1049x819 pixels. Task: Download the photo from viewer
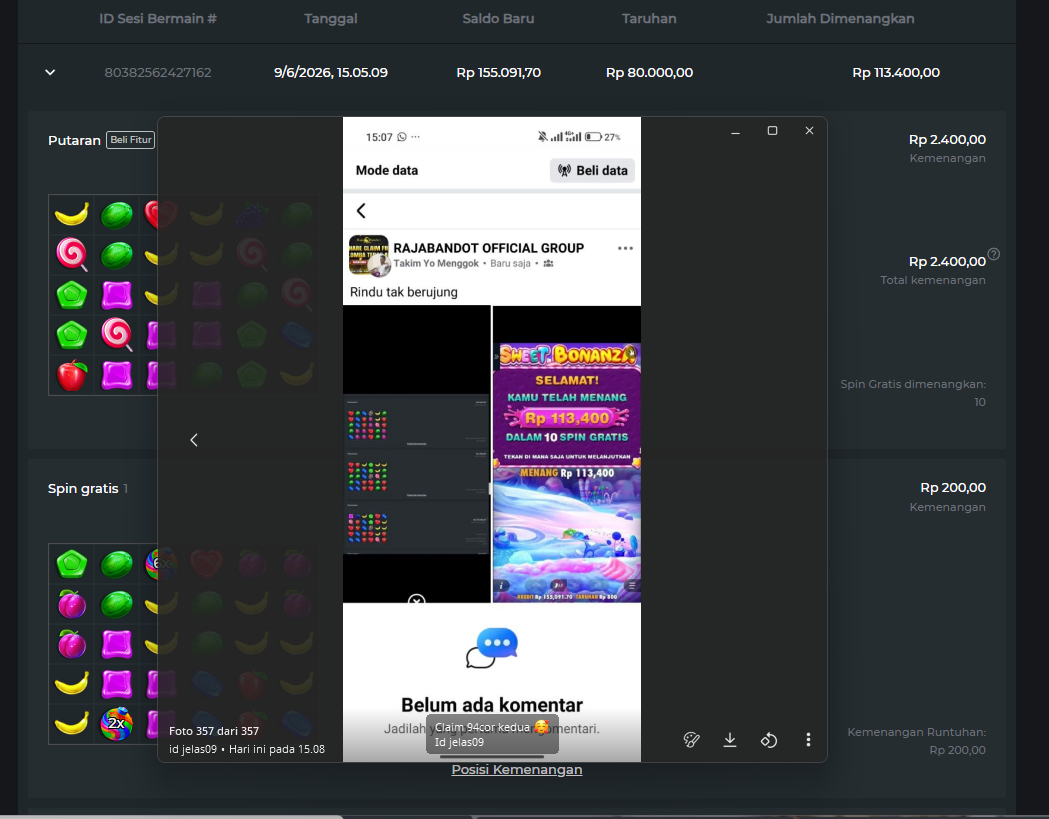pos(730,739)
